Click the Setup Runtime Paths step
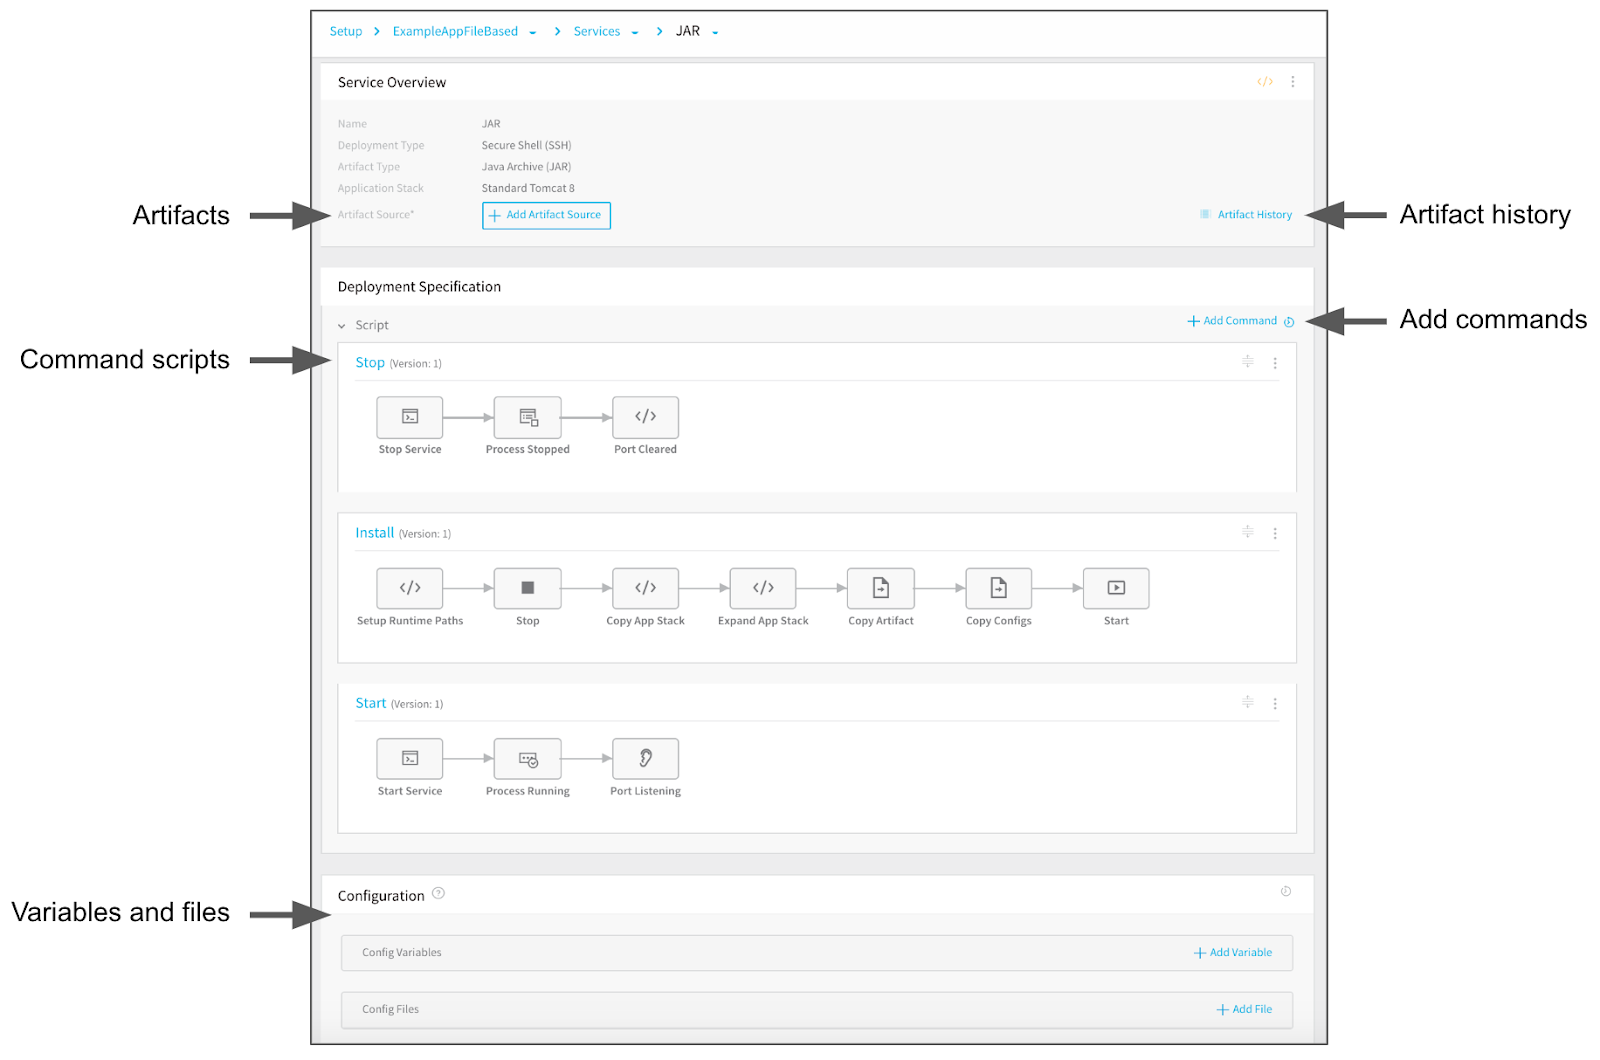1600x1060 pixels. [x=410, y=588]
